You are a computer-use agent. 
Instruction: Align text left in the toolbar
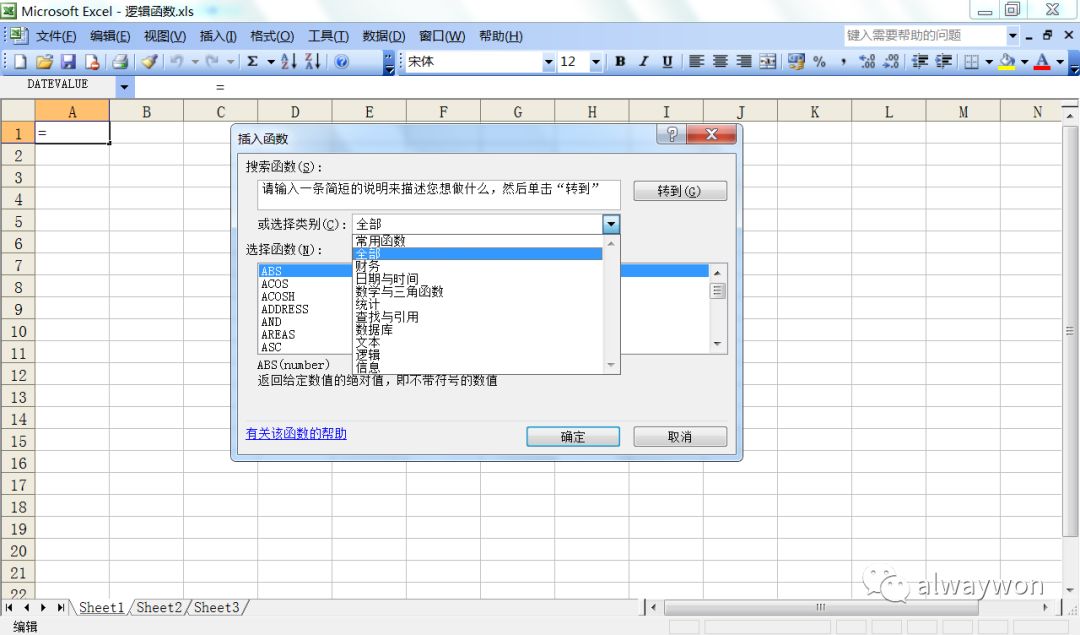click(x=696, y=61)
